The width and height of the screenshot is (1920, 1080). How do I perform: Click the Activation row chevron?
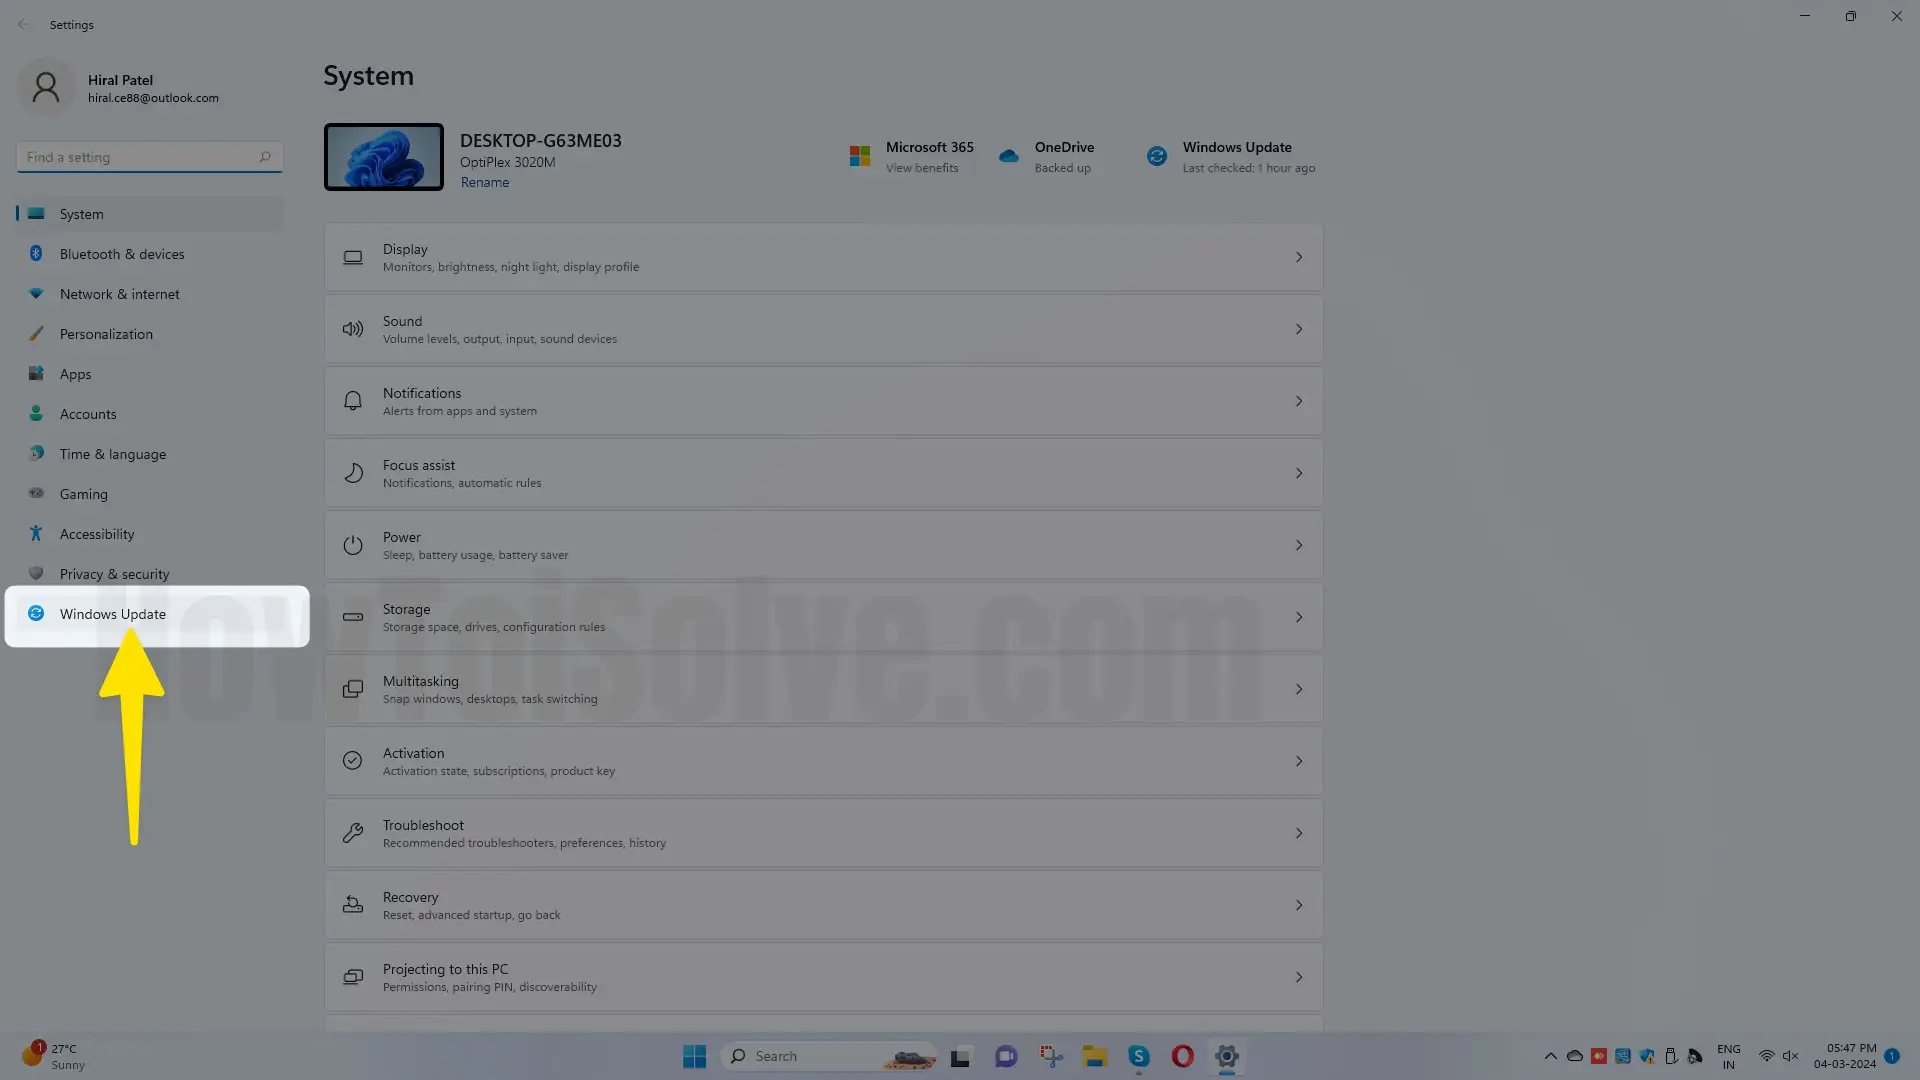pos(1299,761)
